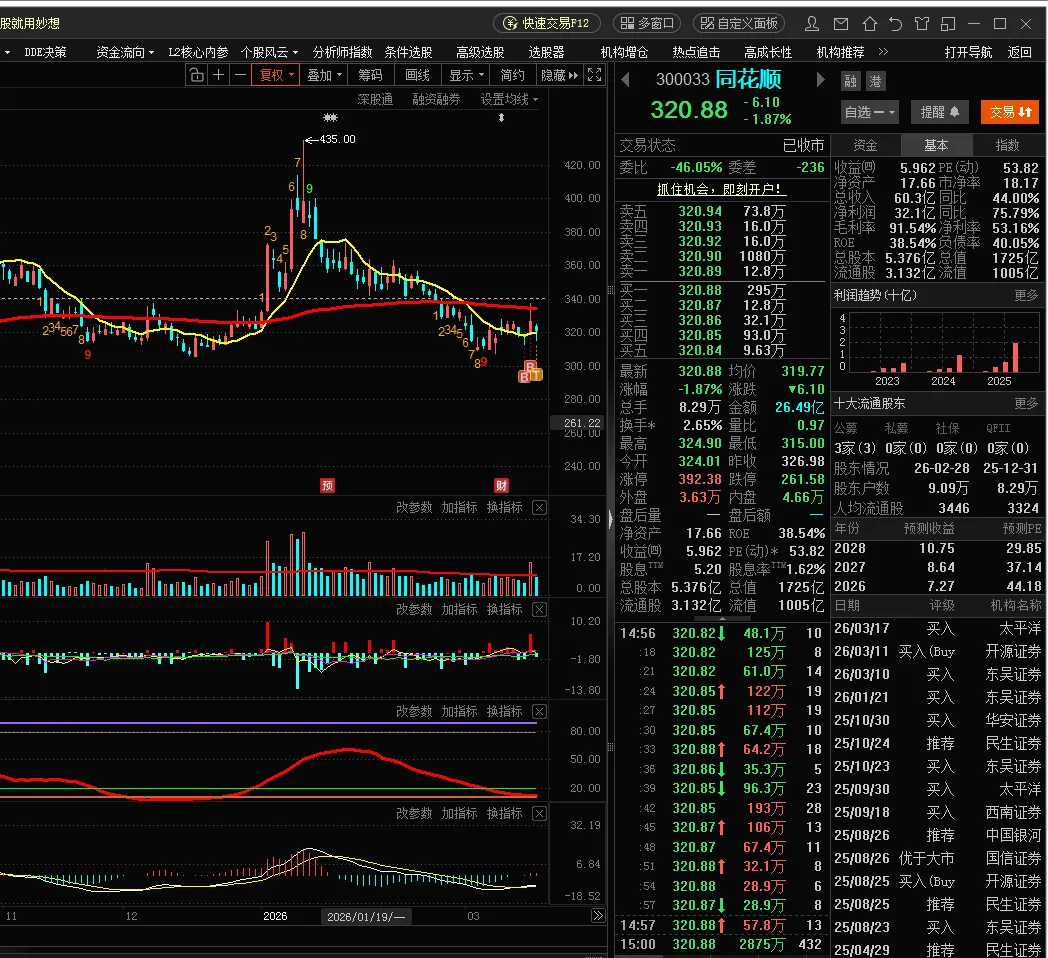Go to home page icon
The image size is (1048, 958).
pos(869,24)
